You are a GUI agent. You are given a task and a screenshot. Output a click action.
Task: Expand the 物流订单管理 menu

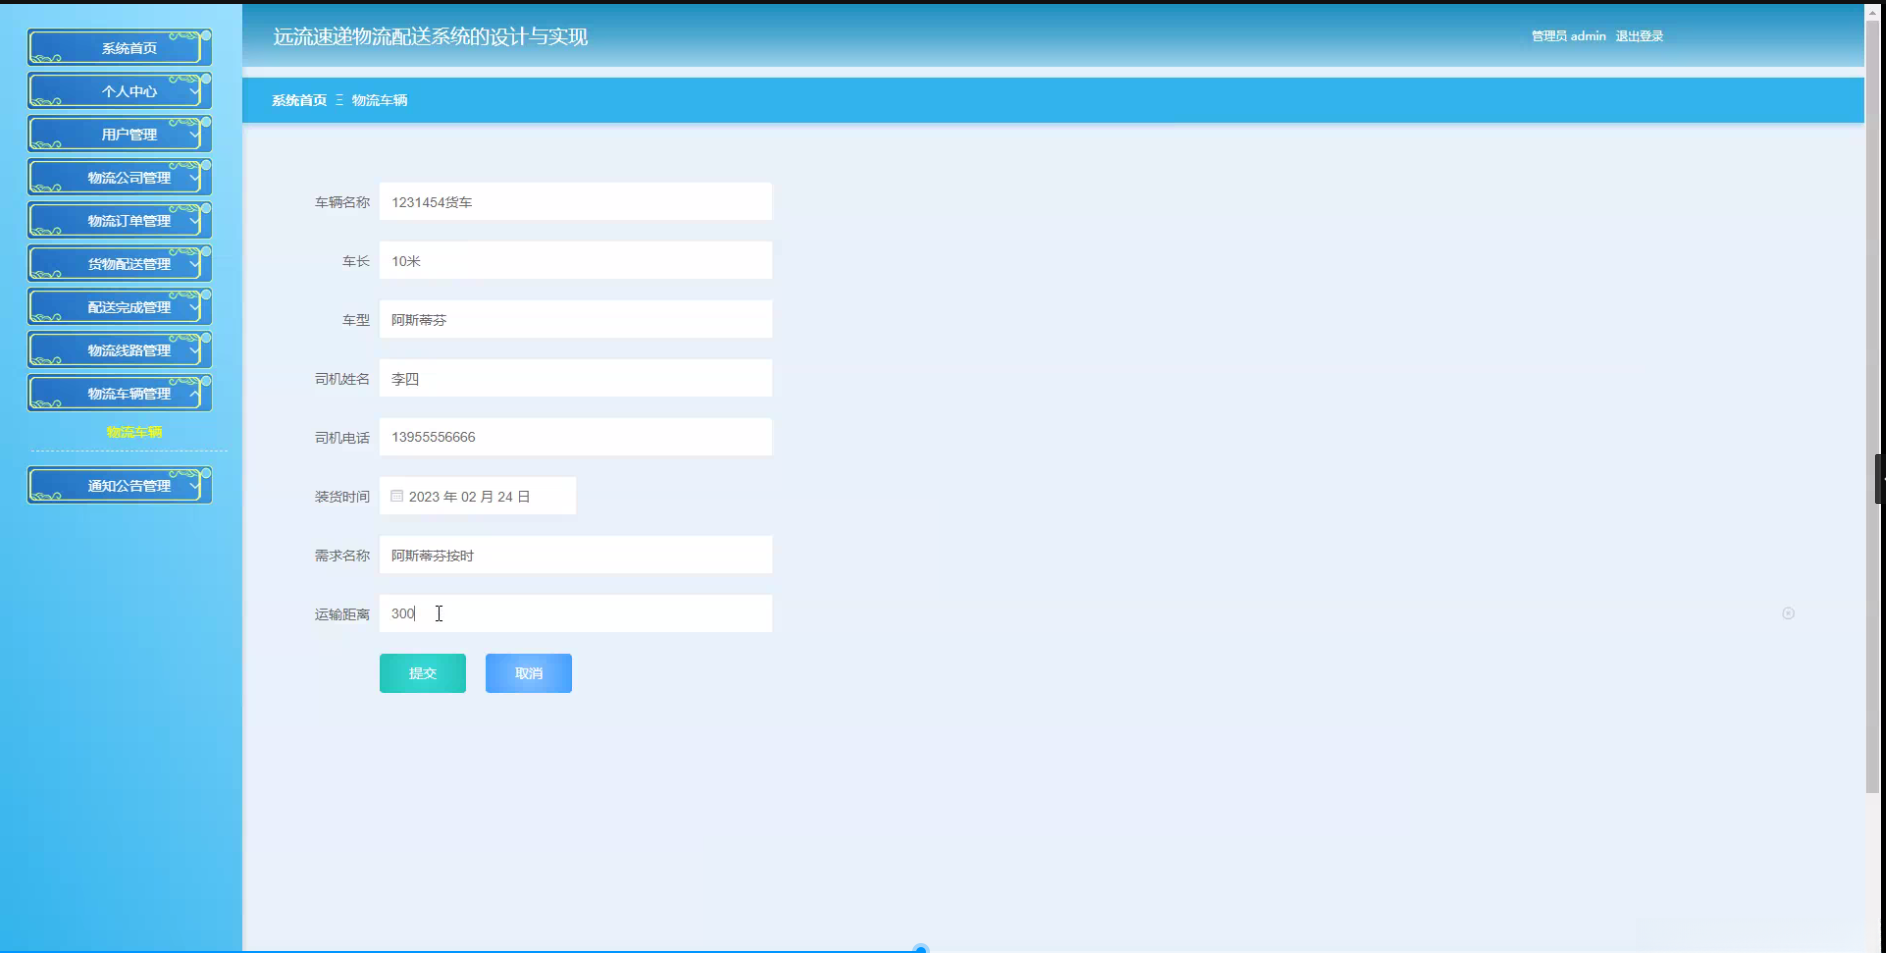coord(120,220)
